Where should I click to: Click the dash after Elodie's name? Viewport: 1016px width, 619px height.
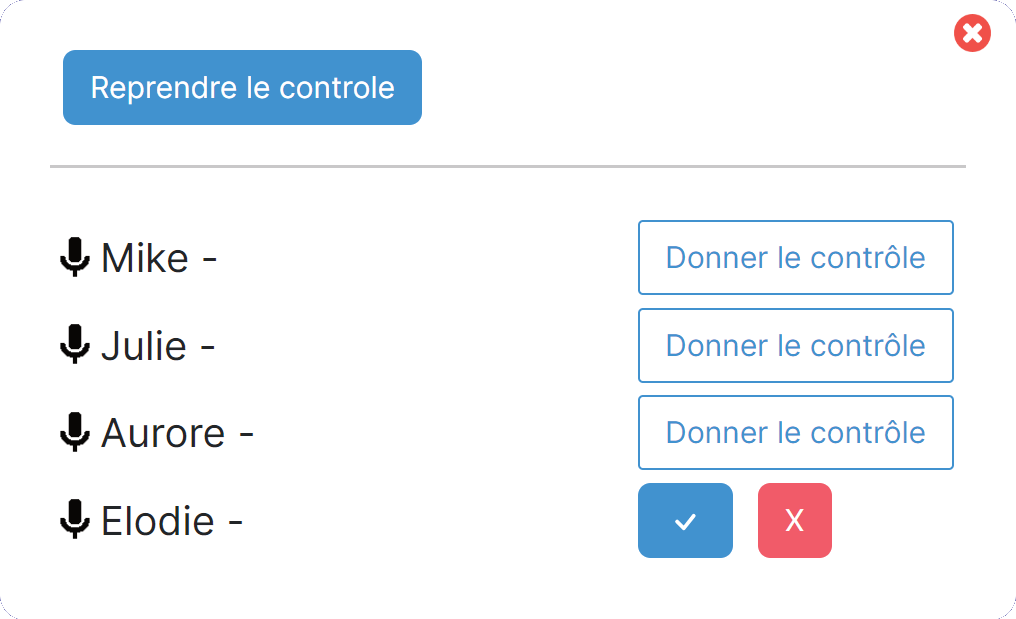click(x=235, y=522)
